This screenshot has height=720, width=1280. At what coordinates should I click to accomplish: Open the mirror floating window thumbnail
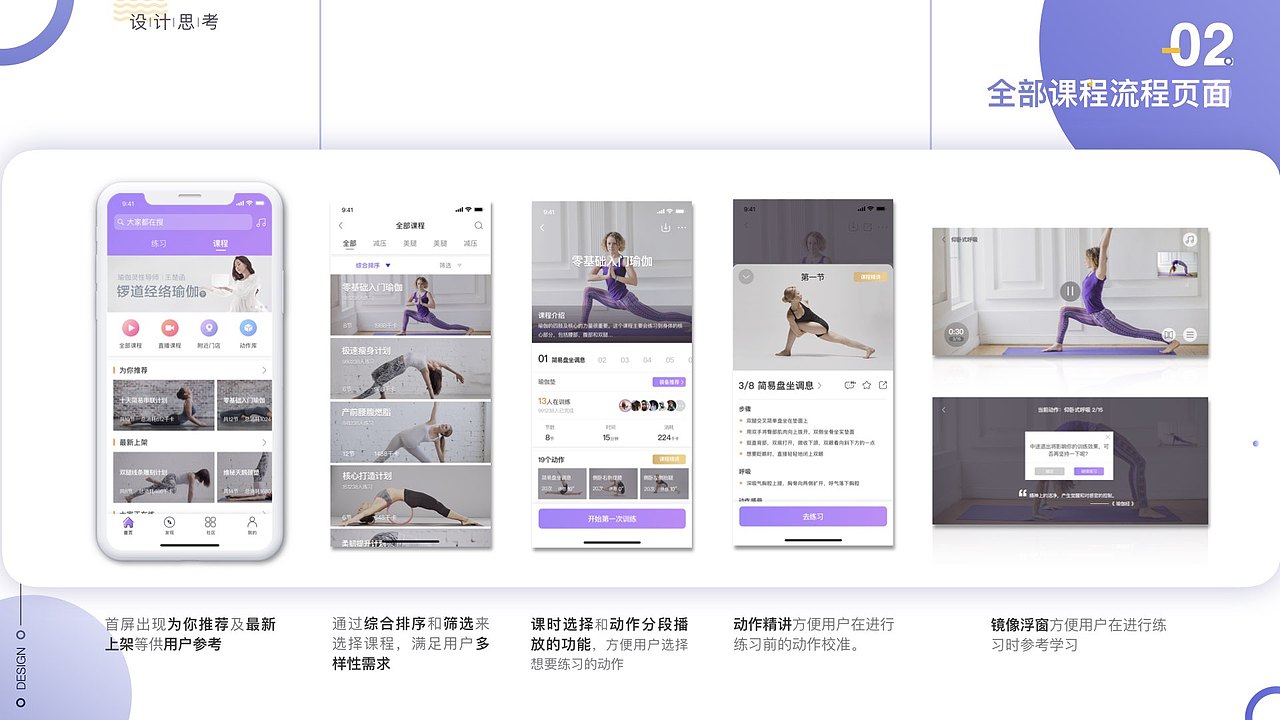pos(1177,263)
